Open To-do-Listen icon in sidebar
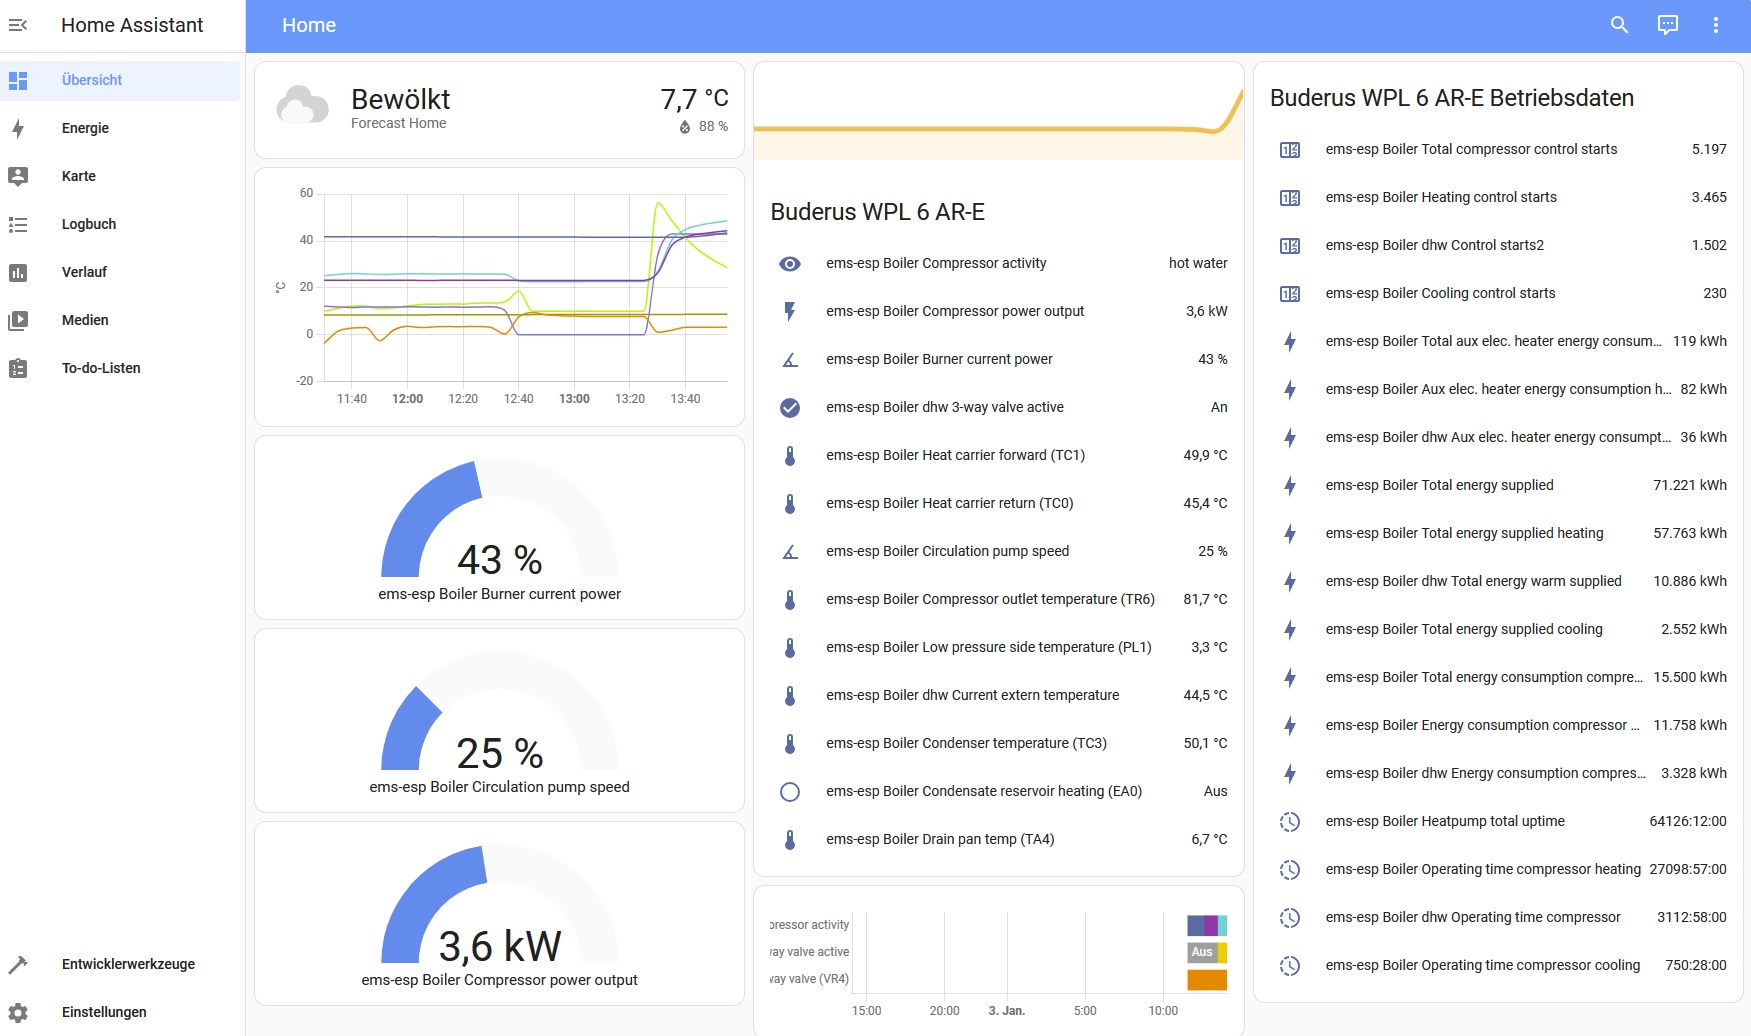The width and height of the screenshot is (1751, 1036). click(x=18, y=368)
